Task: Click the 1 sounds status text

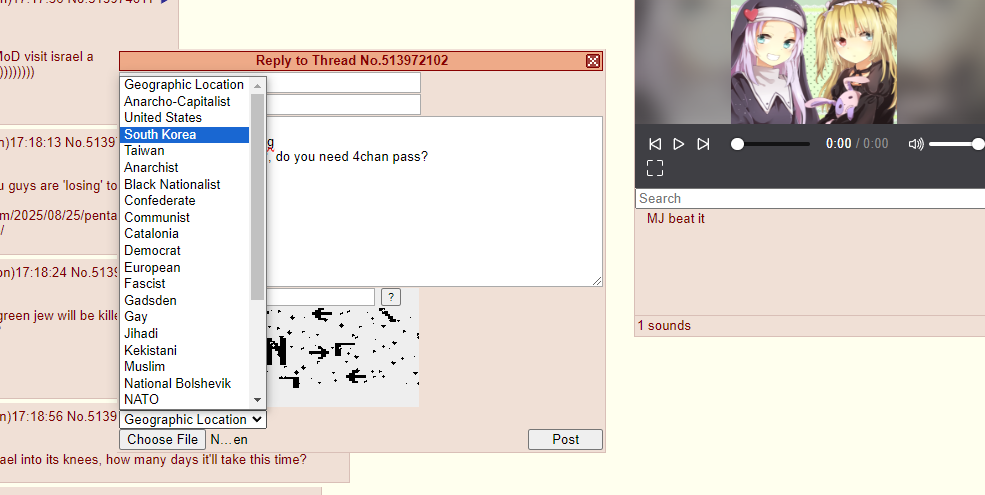Action: point(664,325)
